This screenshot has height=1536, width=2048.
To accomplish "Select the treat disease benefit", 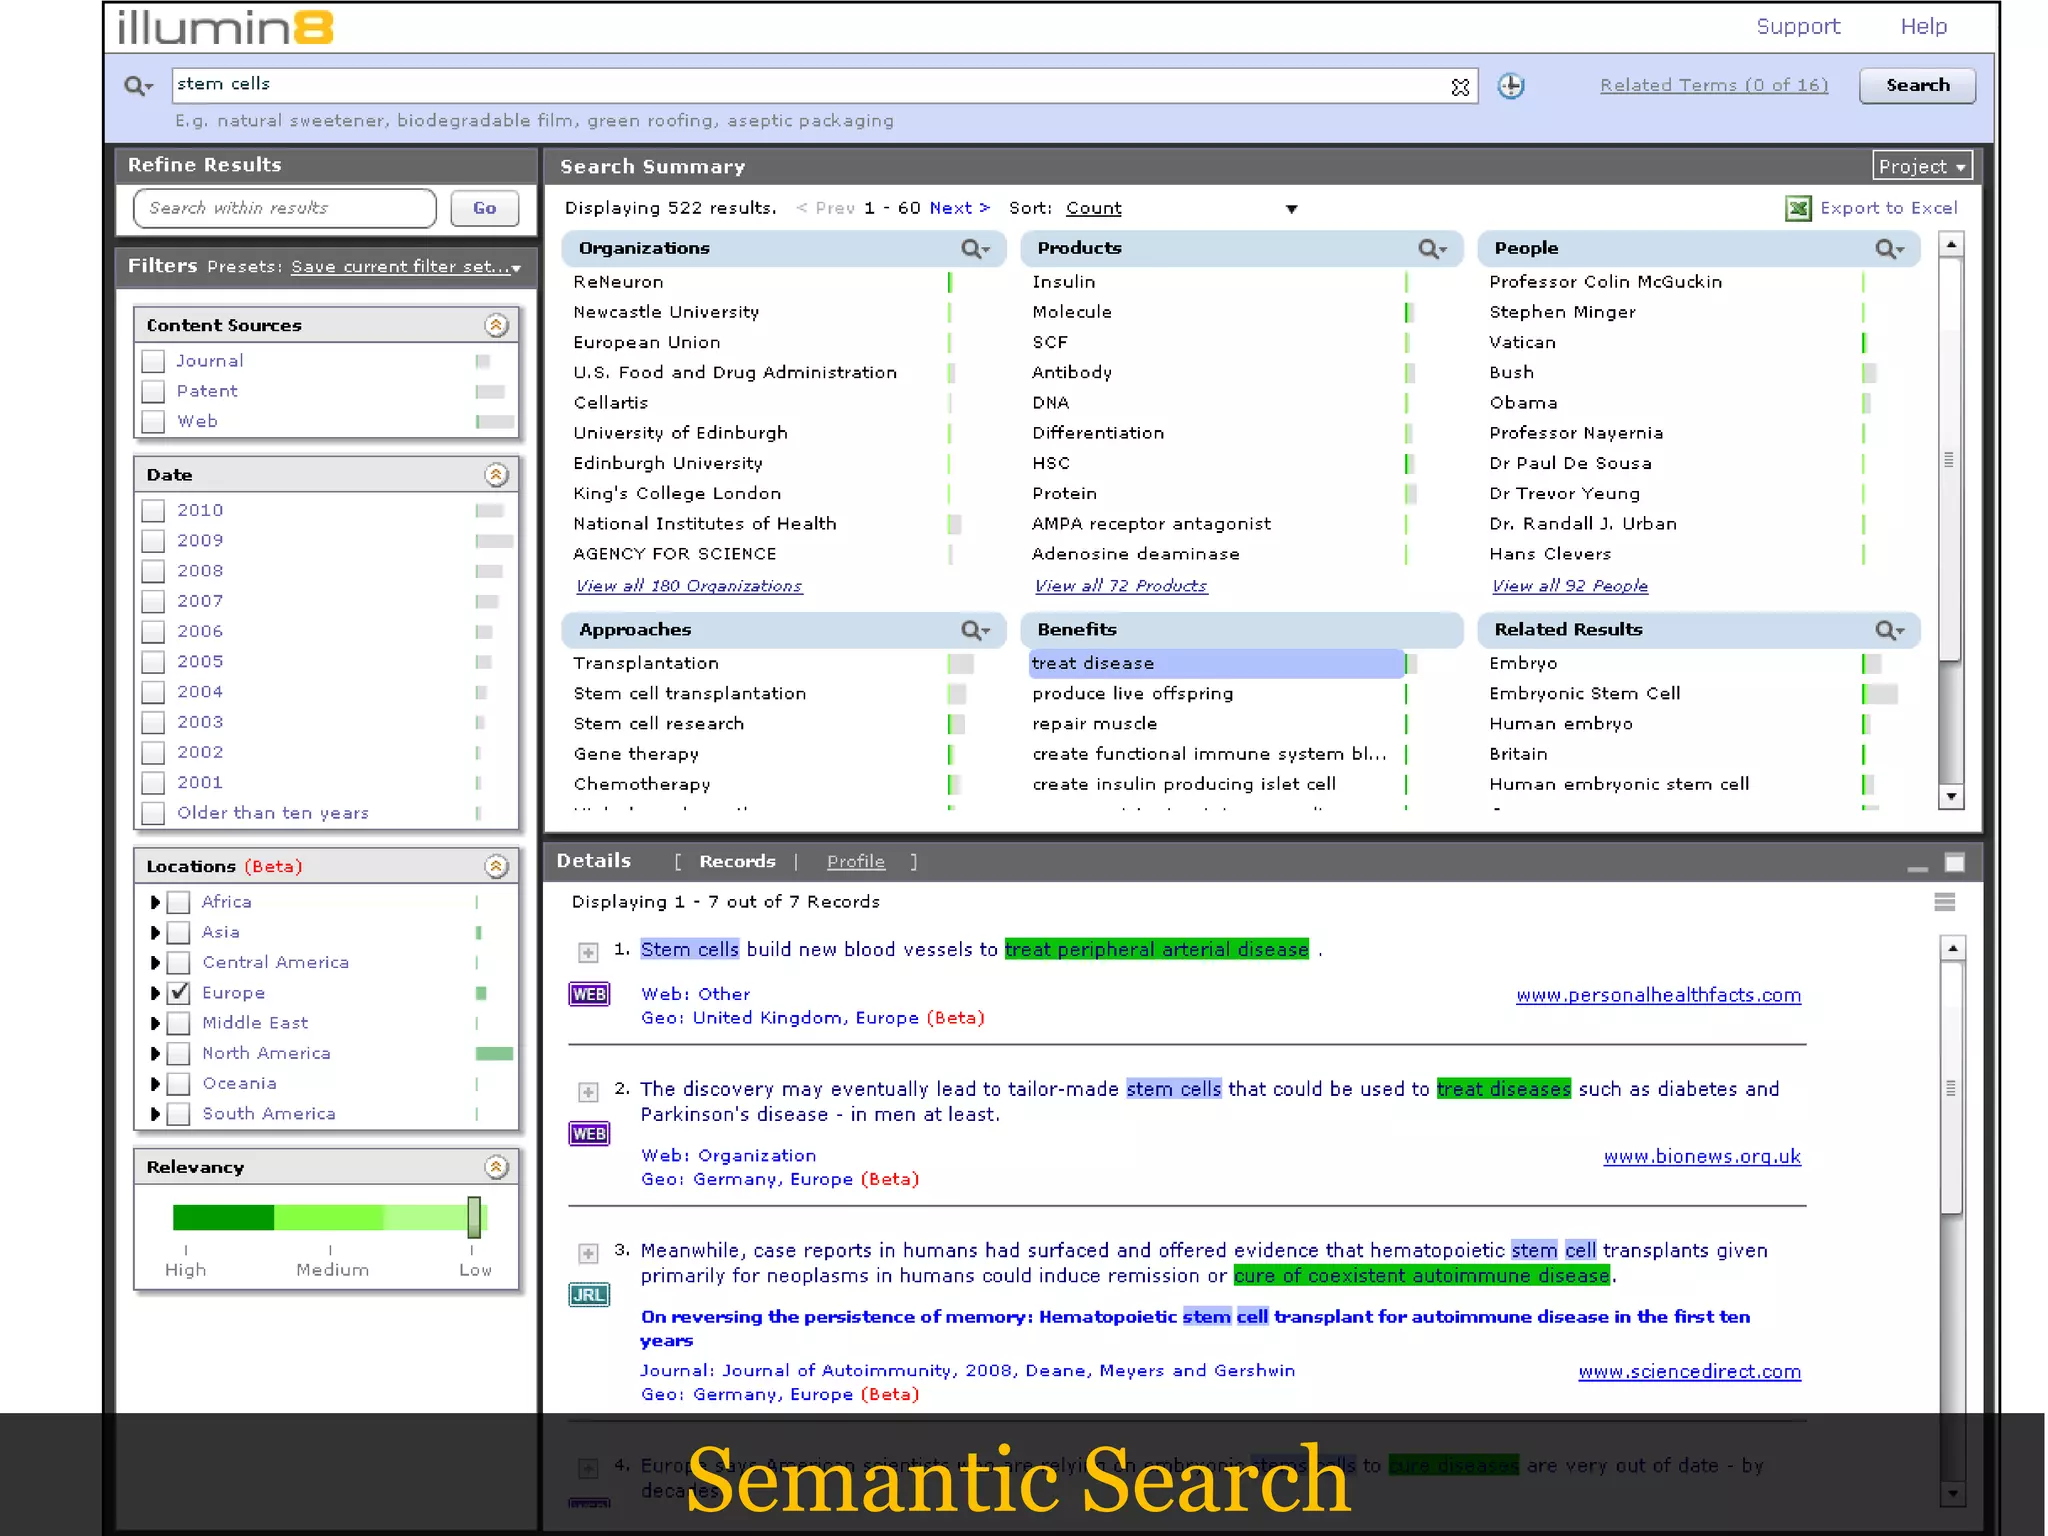I will (1216, 664).
